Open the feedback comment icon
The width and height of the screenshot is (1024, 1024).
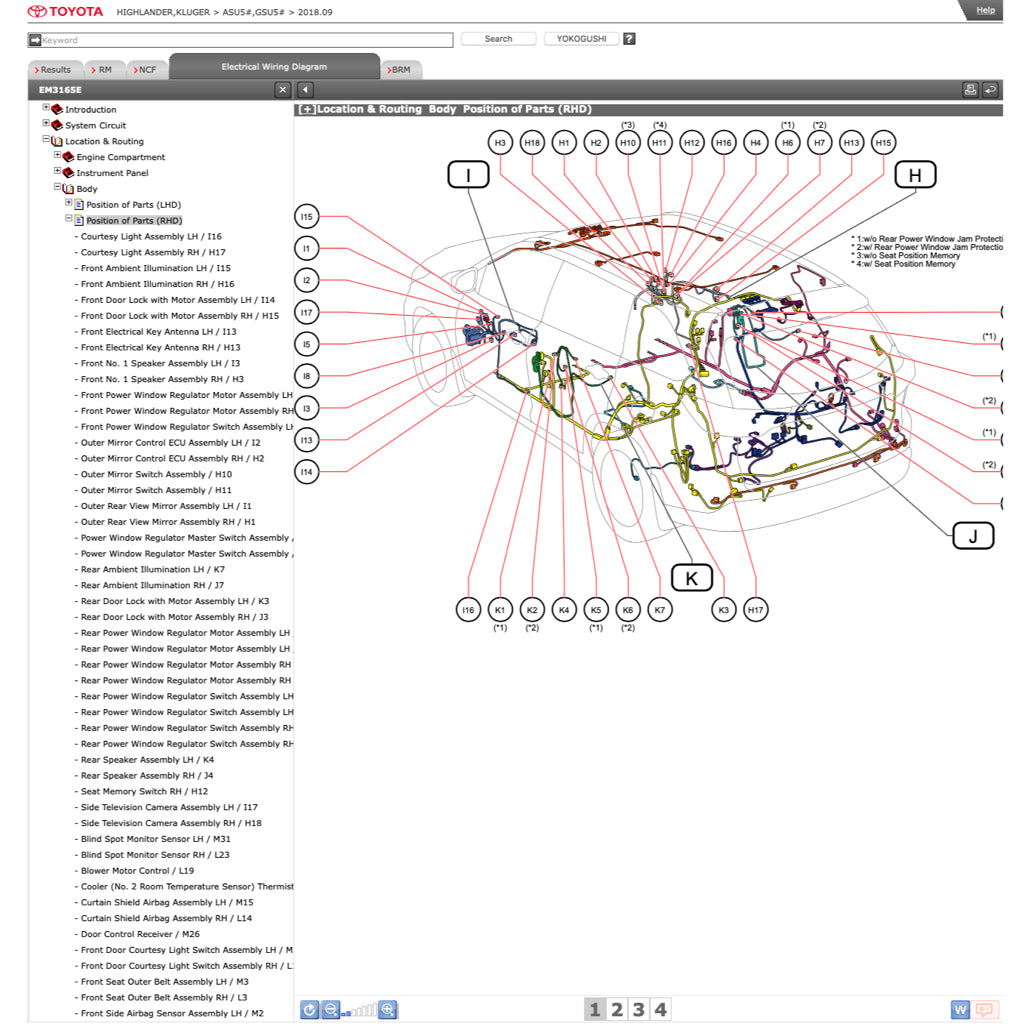(986, 1010)
